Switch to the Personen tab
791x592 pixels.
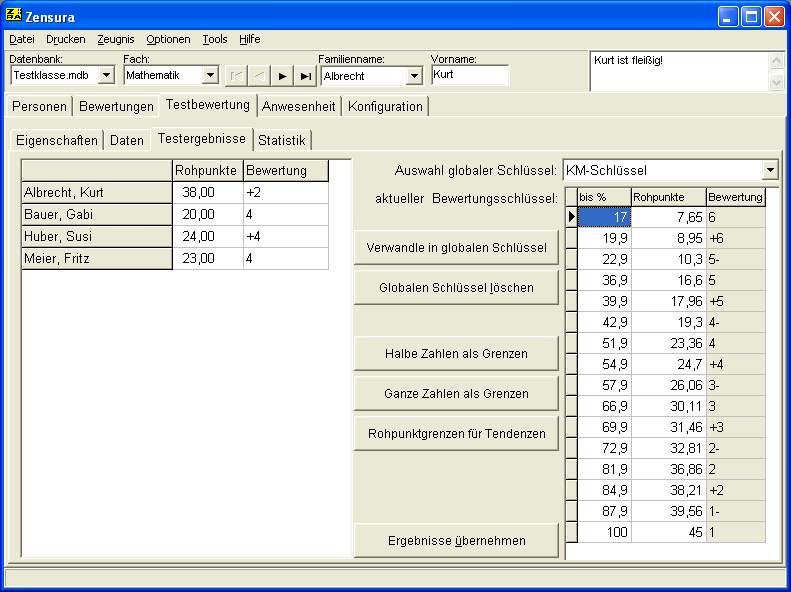pyautogui.click(x=39, y=106)
